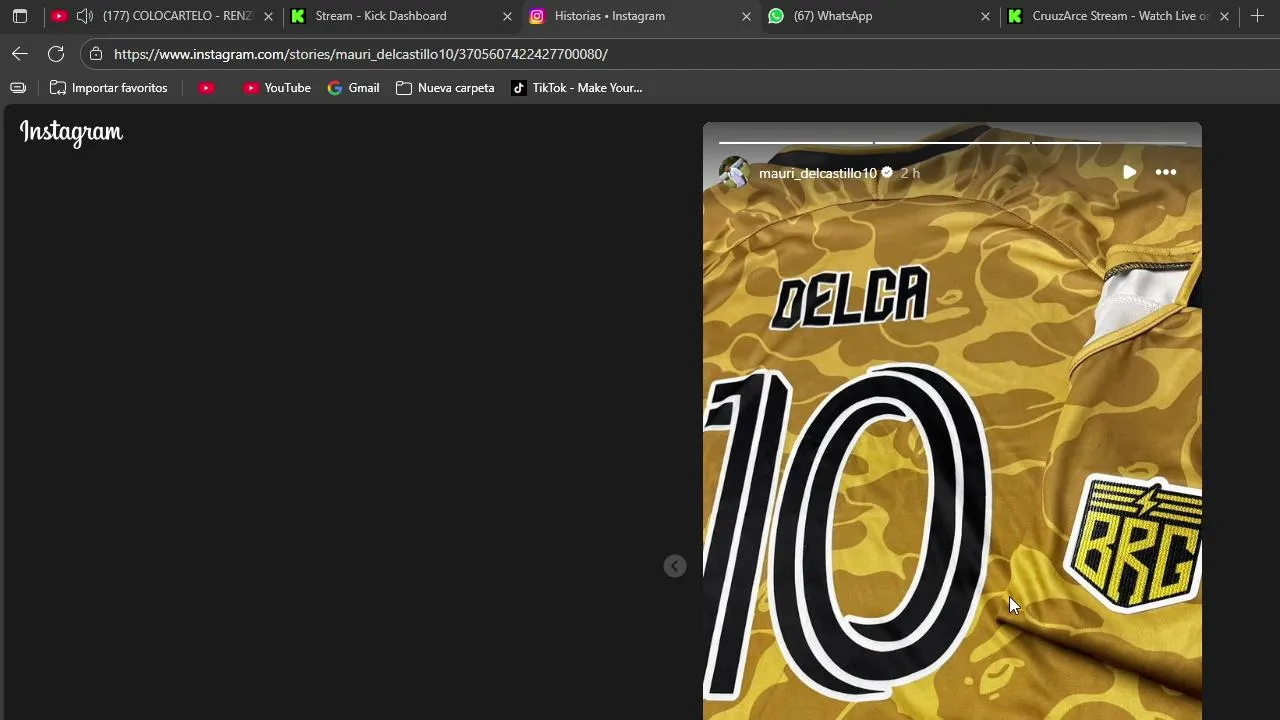Mute the audio on the COLOCARTELO tab
This screenshot has height=720, width=1280.
85,16
